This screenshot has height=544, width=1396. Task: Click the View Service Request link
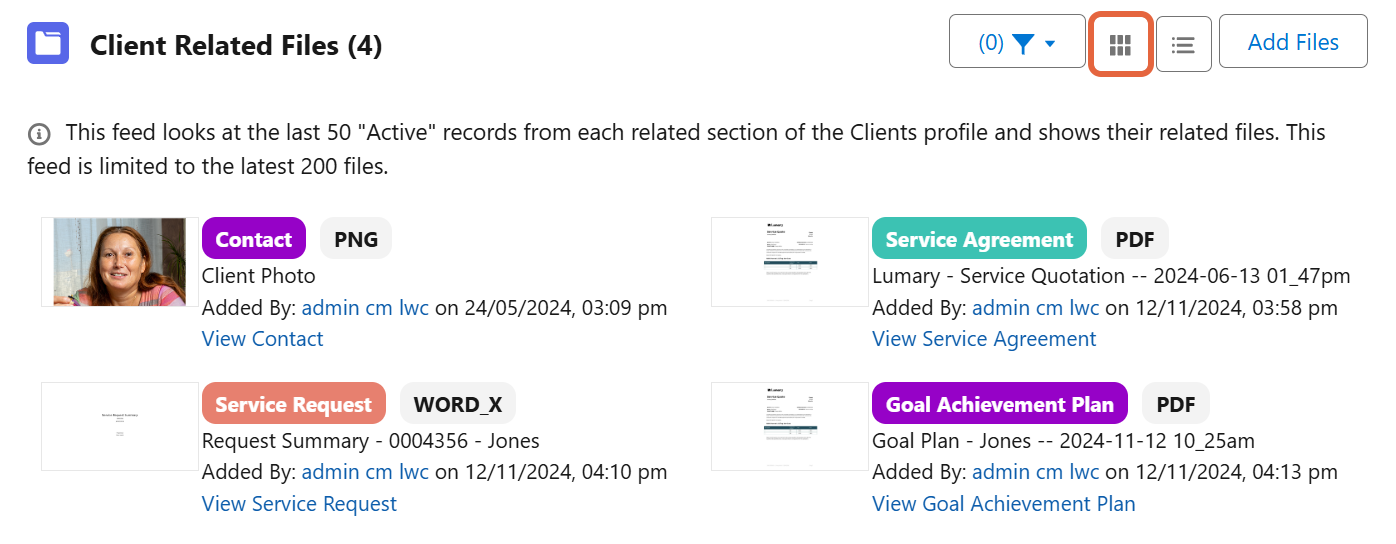[x=299, y=504]
